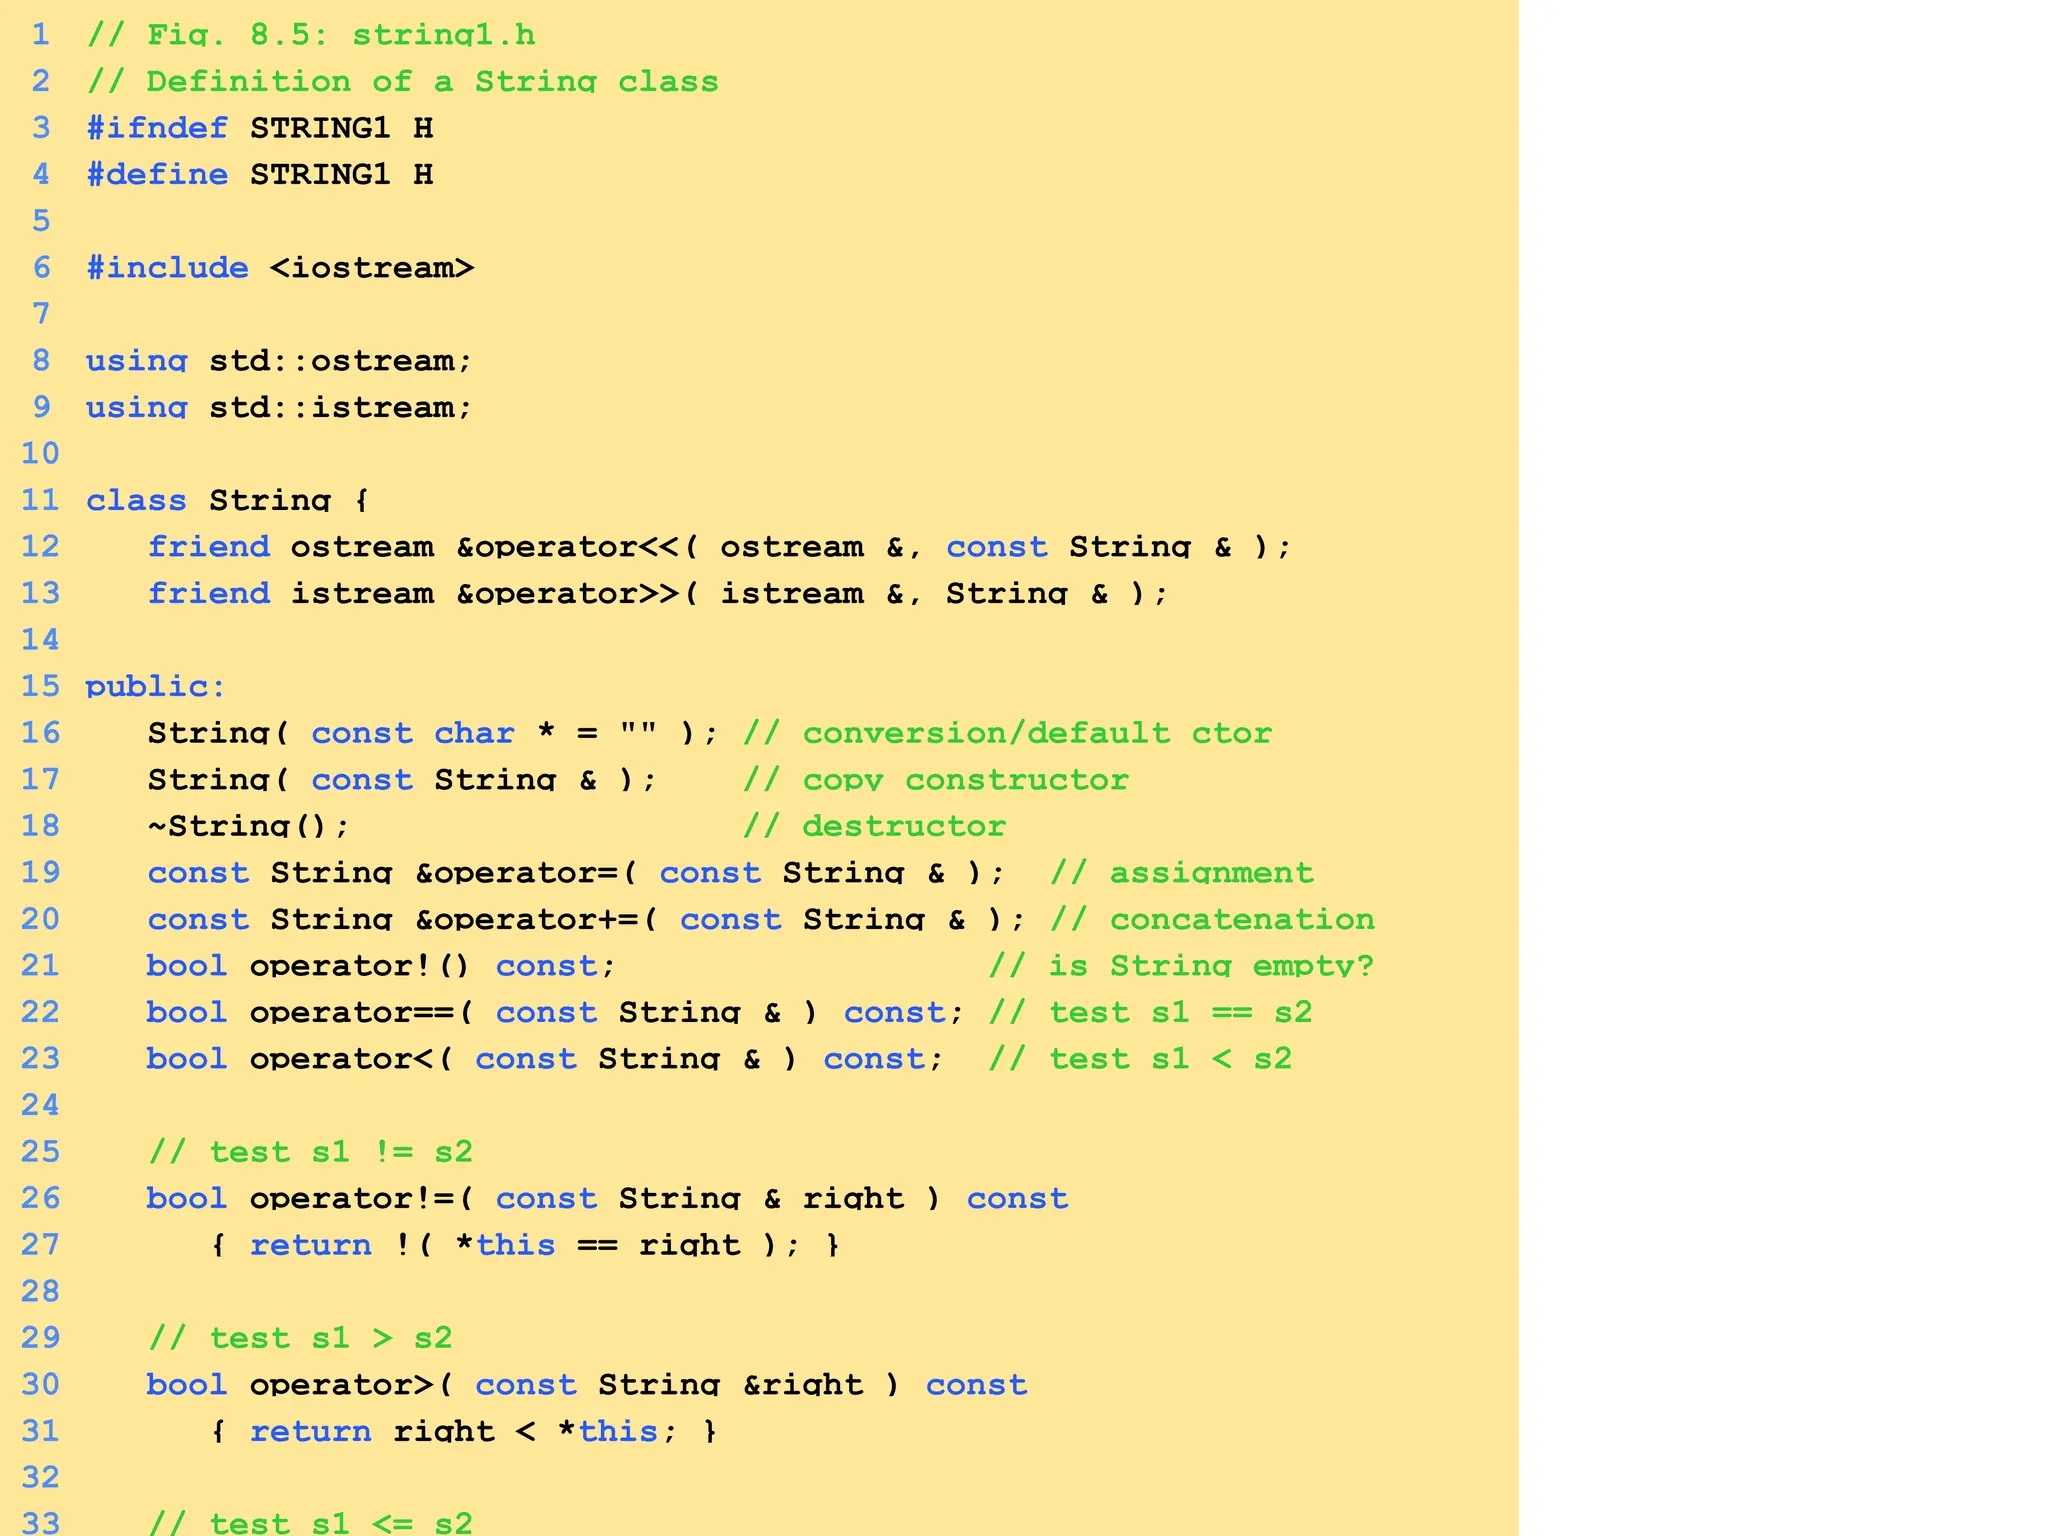Click the 'String( const String & );' copy constructor

pos(402,779)
